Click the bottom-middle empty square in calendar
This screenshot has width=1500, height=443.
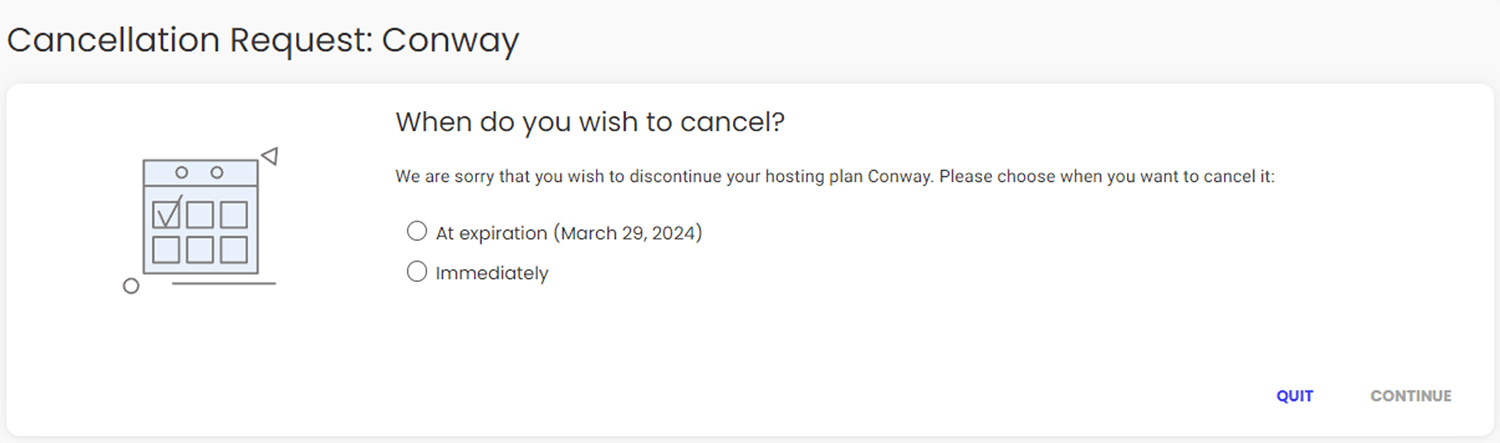click(200, 249)
